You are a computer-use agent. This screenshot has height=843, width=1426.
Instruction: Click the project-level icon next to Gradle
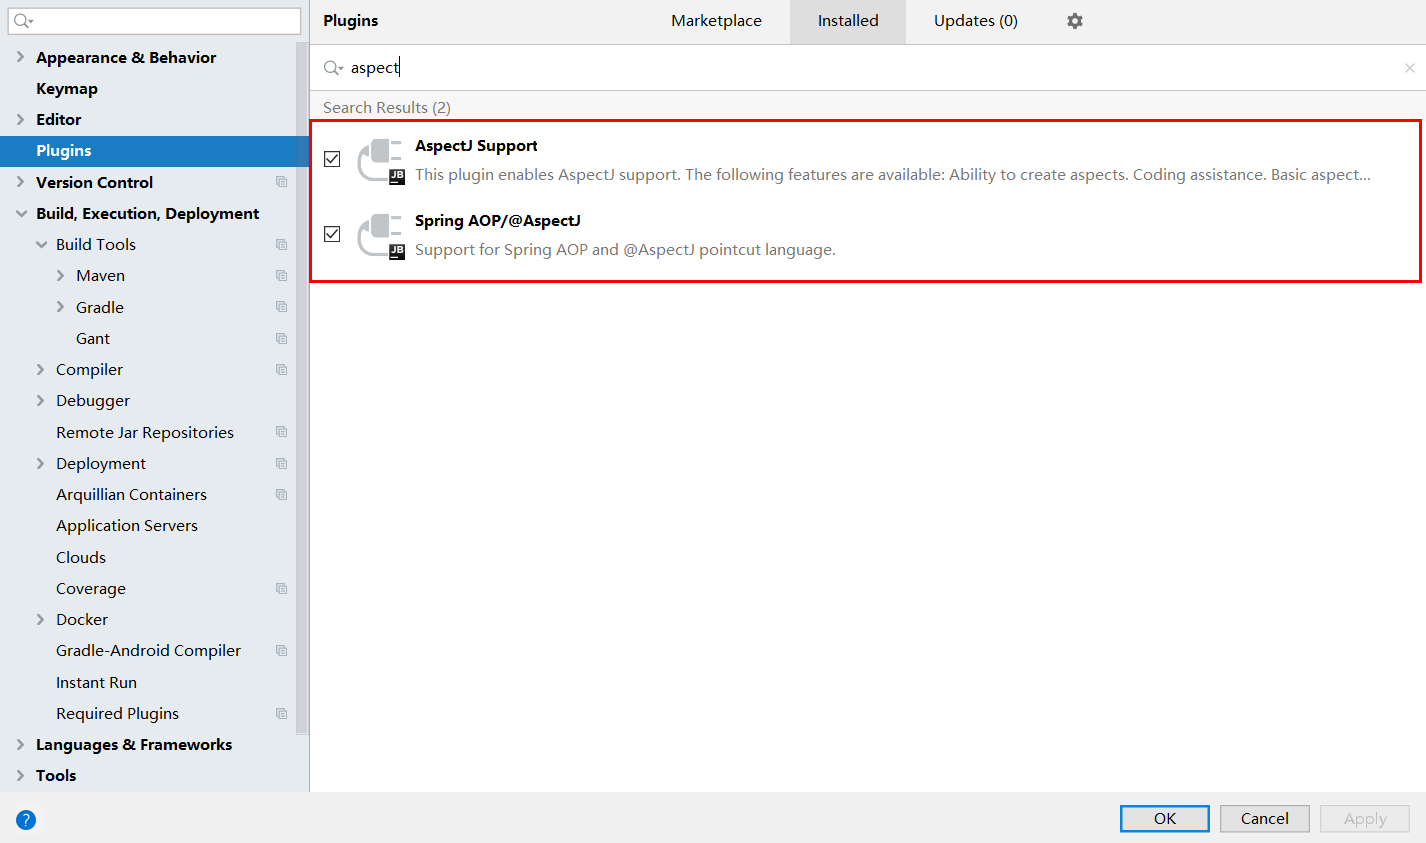click(281, 307)
